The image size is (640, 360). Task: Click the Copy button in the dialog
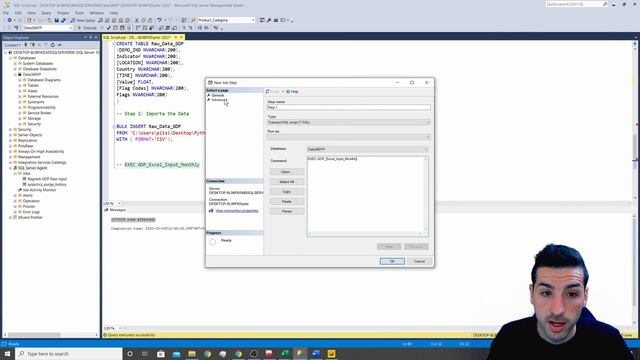(287, 191)
